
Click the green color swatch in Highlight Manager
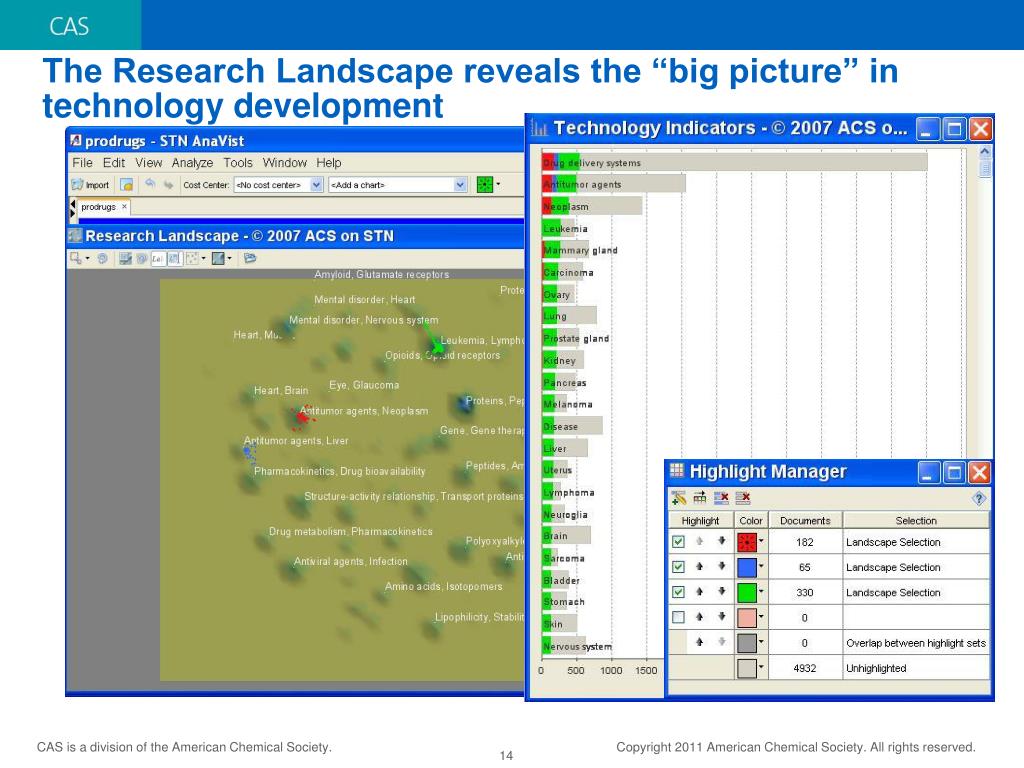tap(746, 592)
